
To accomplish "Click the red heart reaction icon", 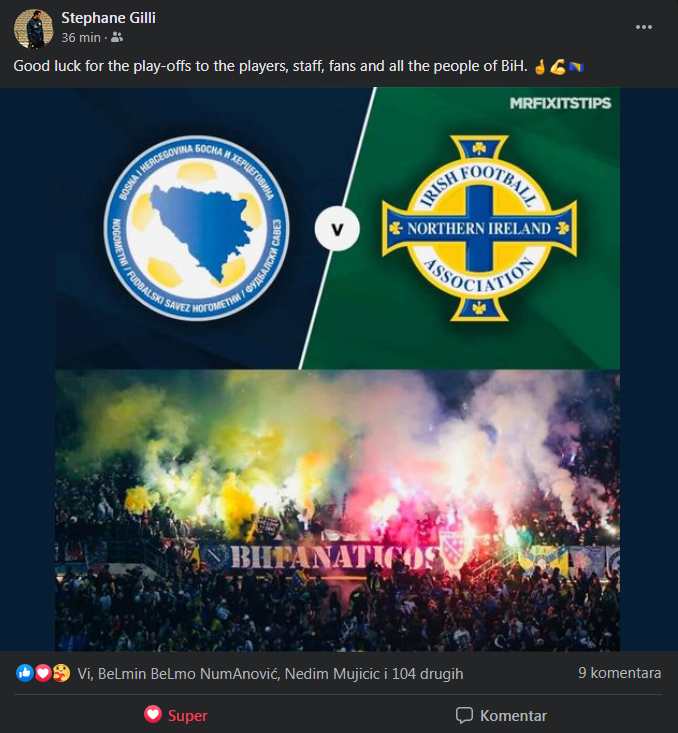I will (x=43, y=673).
